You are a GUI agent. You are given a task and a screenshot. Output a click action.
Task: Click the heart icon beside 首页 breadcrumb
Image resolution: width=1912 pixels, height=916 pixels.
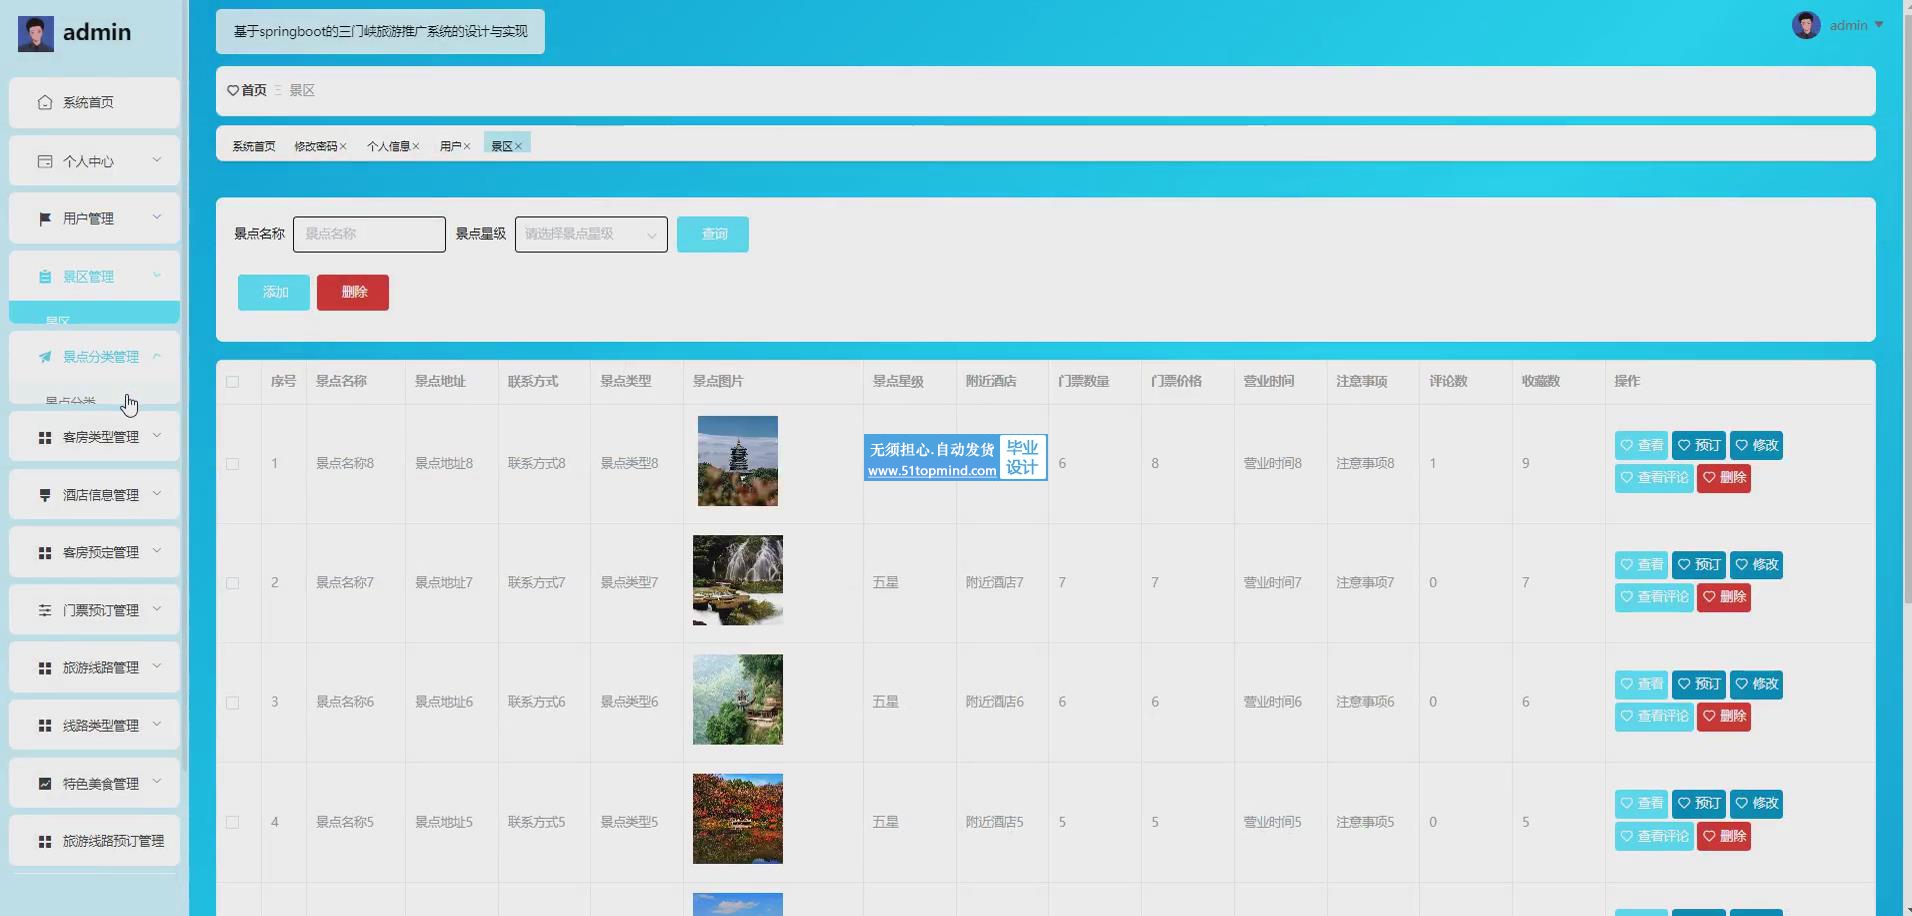point(233,90)
